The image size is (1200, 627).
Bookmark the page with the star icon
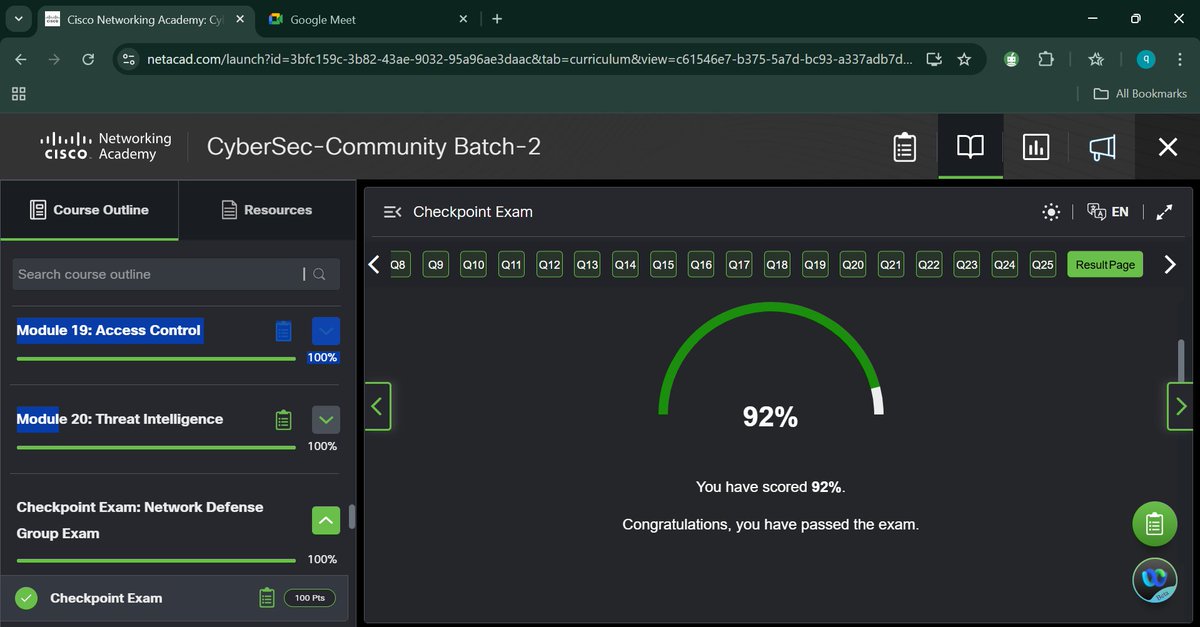964,59
